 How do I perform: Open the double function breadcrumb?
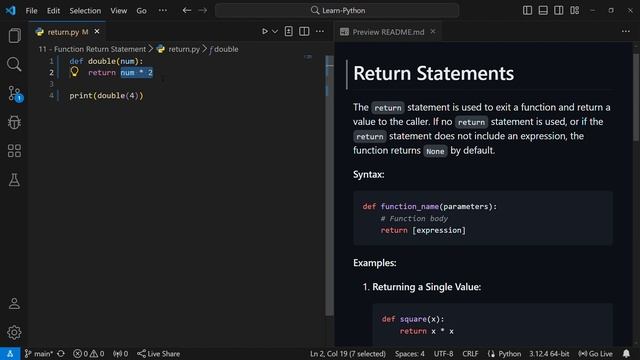click(x=224, y=49)
